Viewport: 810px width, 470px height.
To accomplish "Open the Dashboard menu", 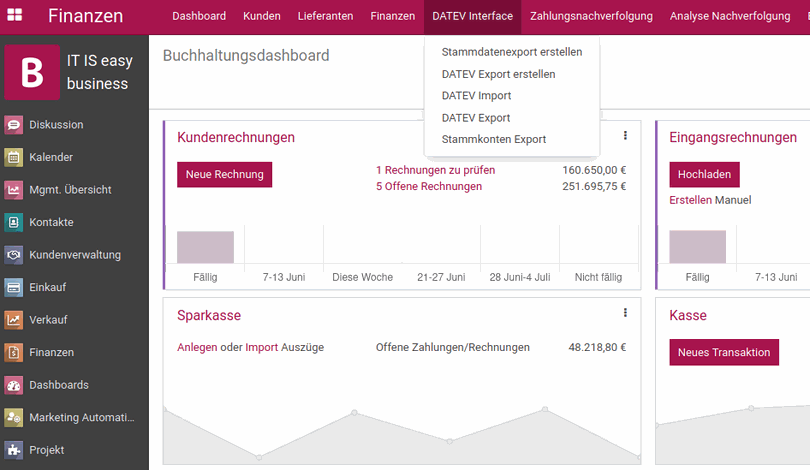I will click(199, 16).
